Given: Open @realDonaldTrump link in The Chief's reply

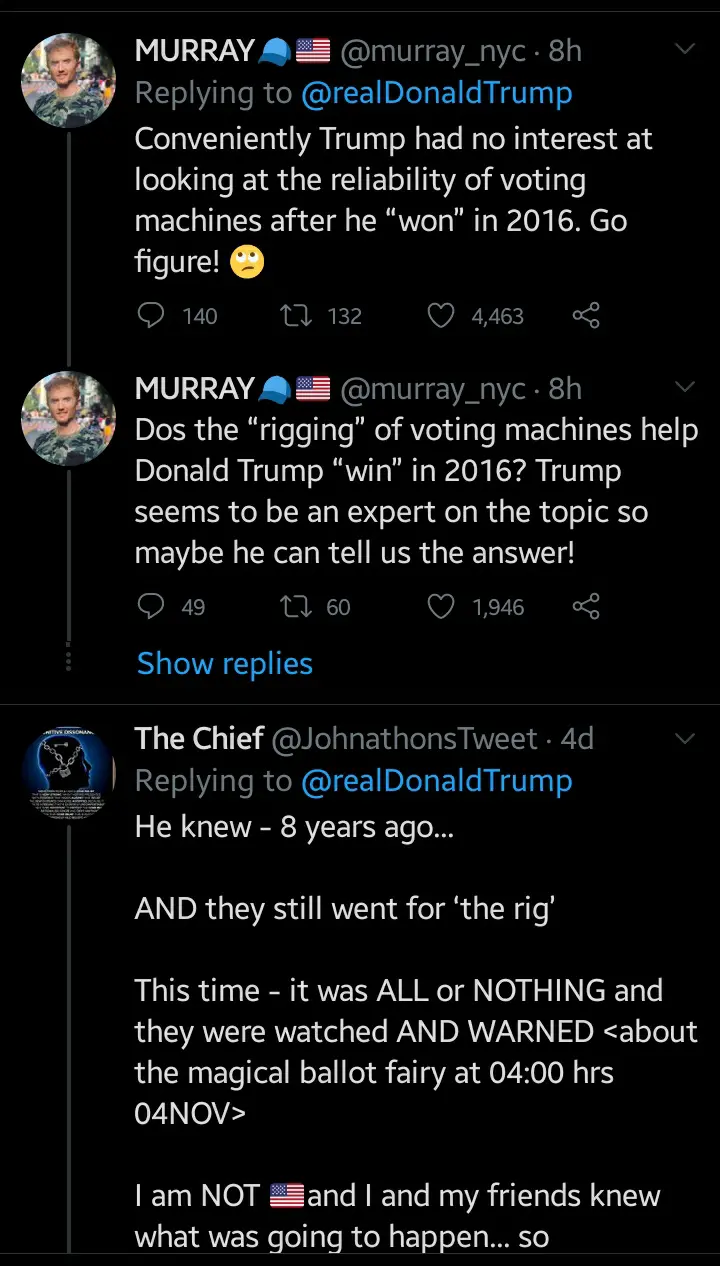Looking at the screenshot, I should point(437,781).
